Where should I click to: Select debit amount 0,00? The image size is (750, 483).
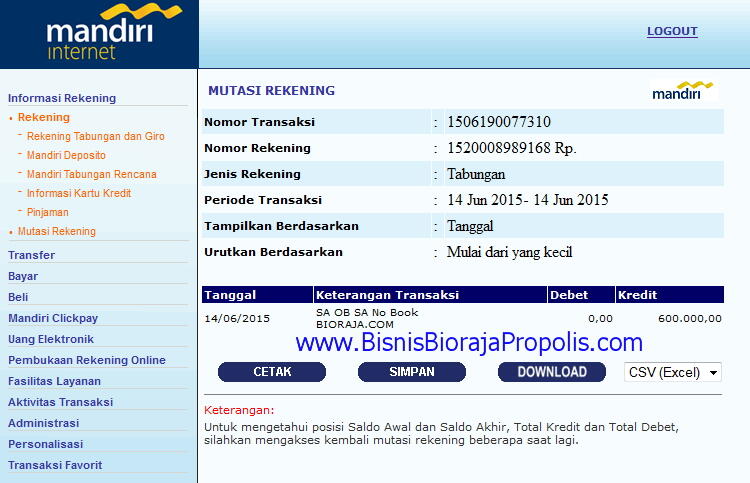click(600, 318)
